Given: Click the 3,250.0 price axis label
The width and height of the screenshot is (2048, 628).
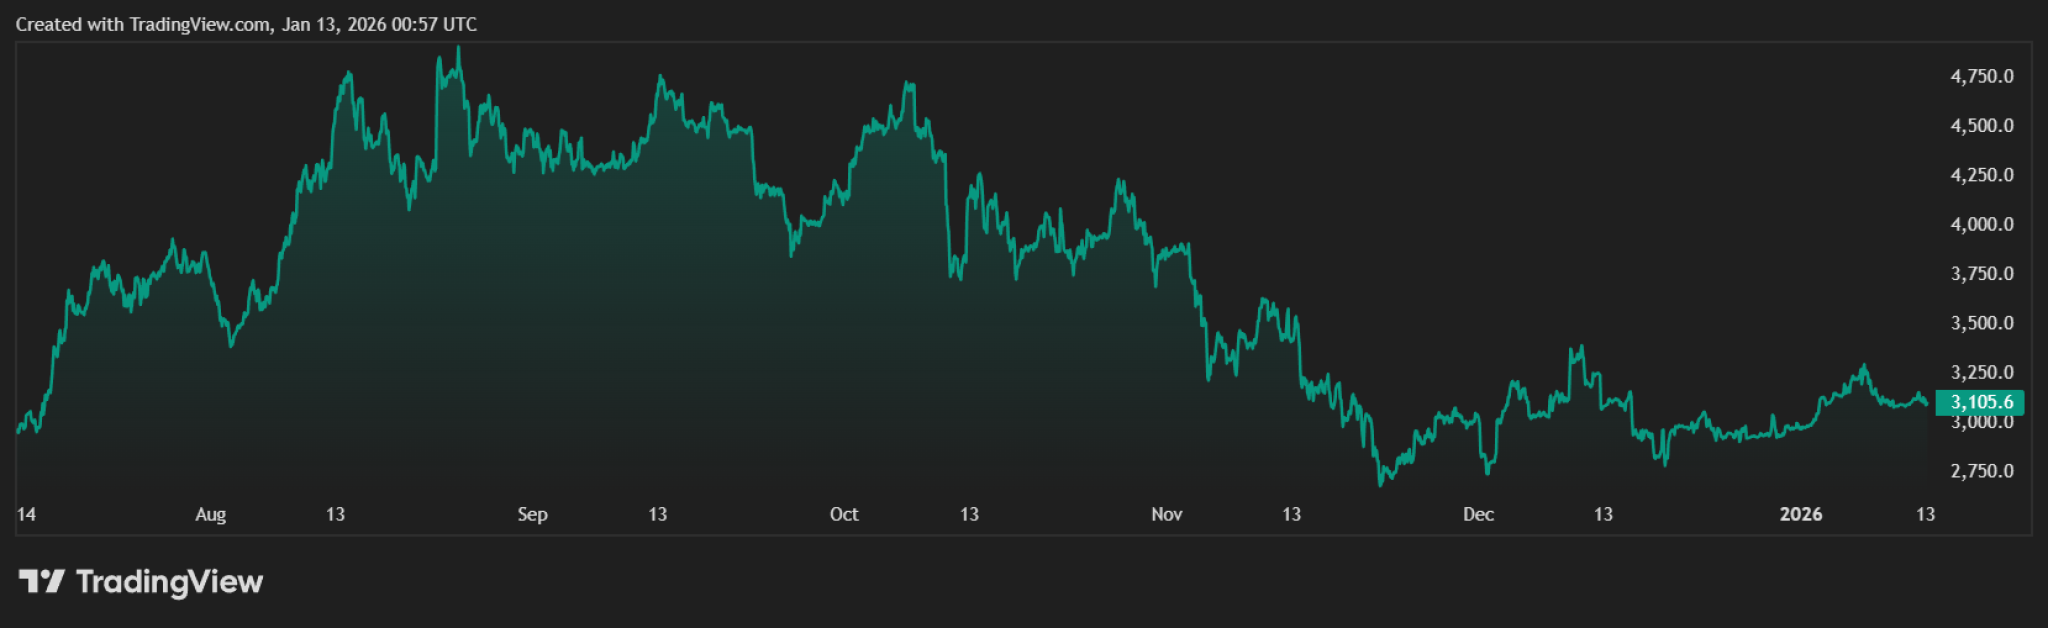Looking at the screenshot, I should 1981,372.
